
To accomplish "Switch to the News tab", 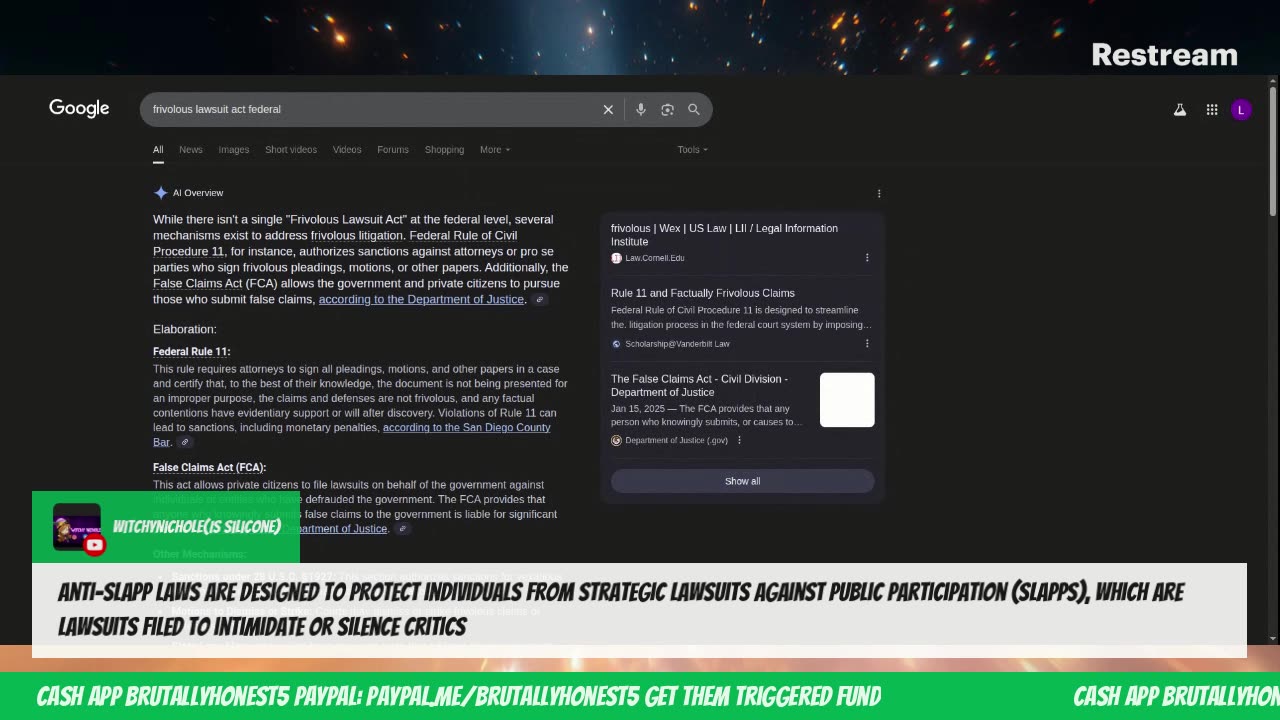I will [x=191, y=150].
